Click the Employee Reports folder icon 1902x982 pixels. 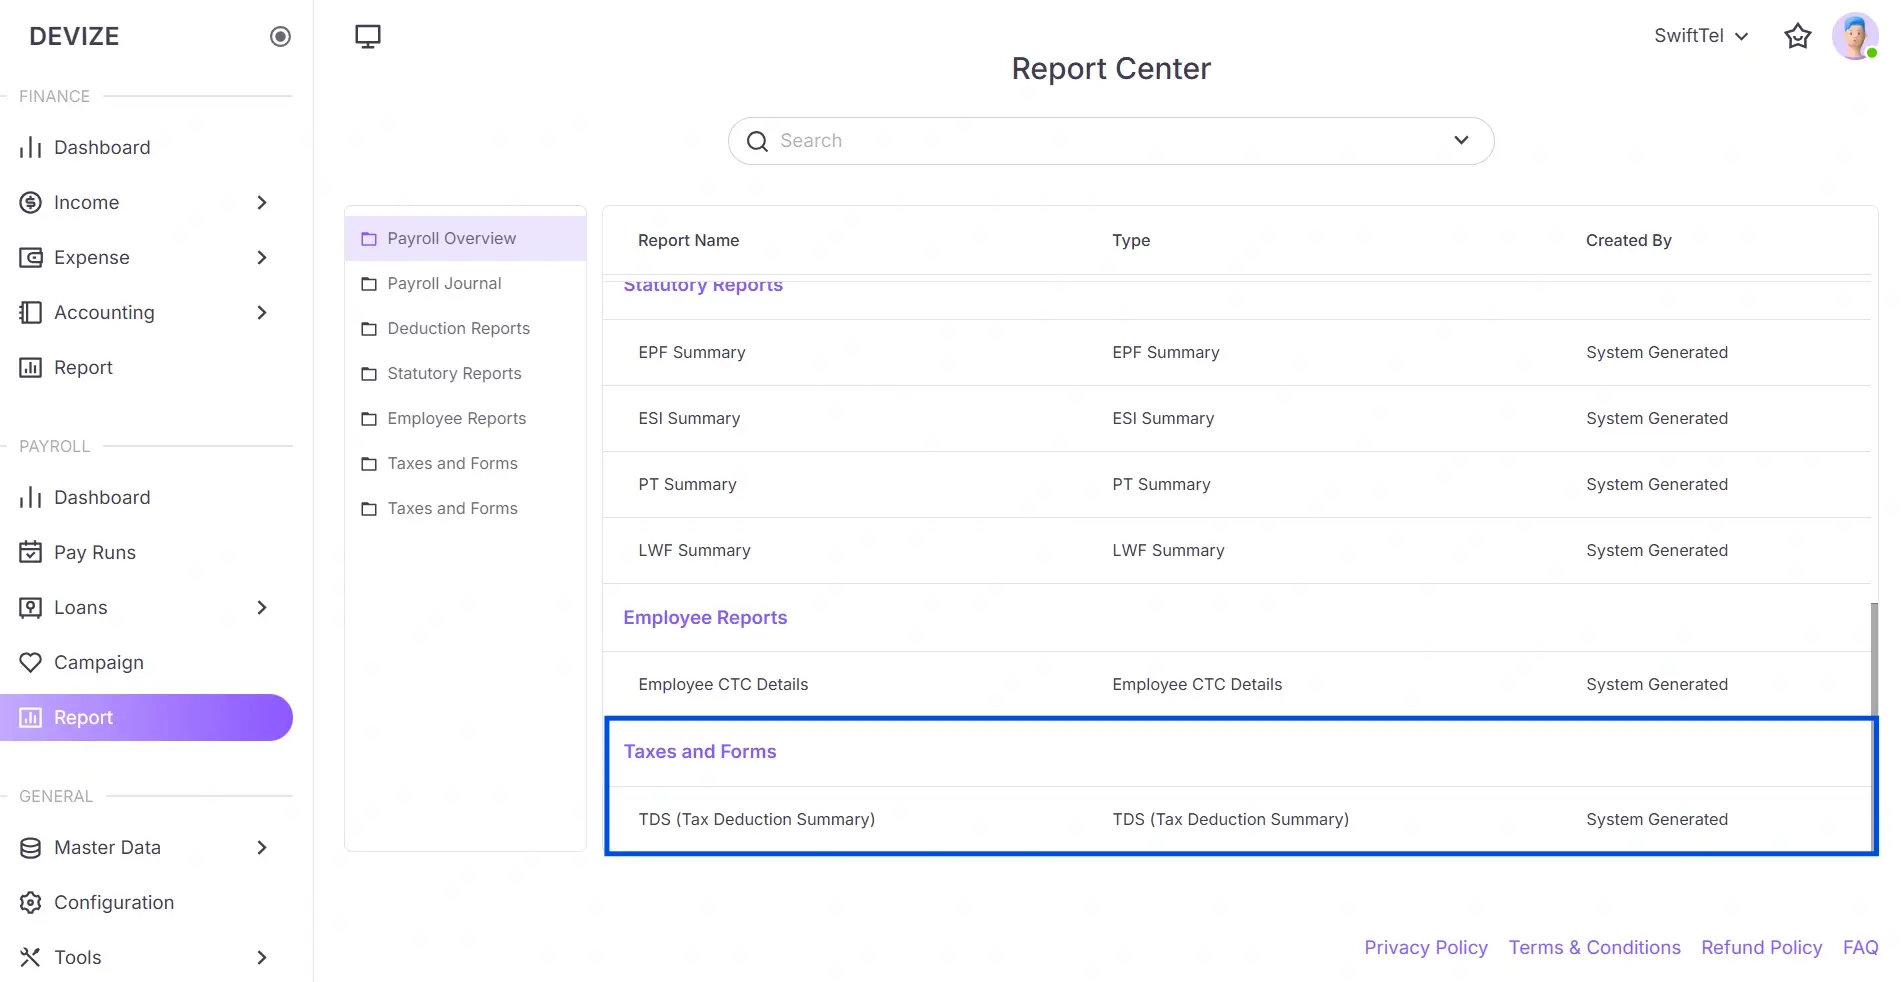tap(369, 419)
